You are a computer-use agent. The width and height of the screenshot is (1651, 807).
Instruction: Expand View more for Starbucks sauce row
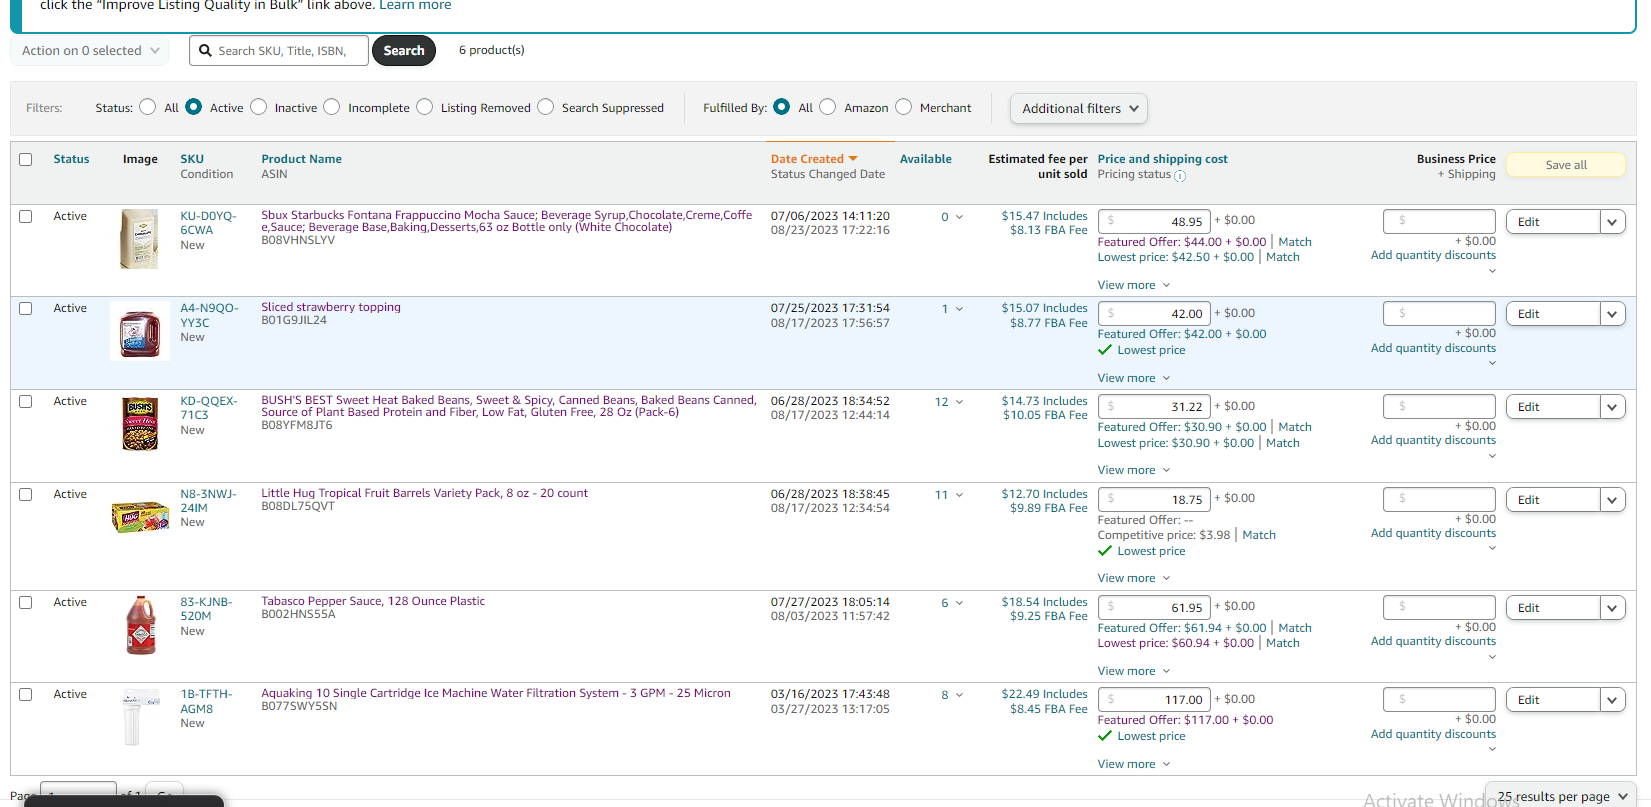(1134, 285)
